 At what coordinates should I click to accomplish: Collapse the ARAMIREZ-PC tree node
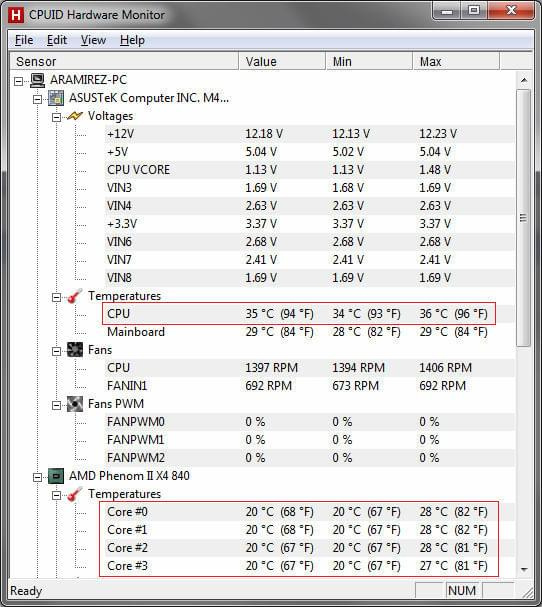[18, 81]
